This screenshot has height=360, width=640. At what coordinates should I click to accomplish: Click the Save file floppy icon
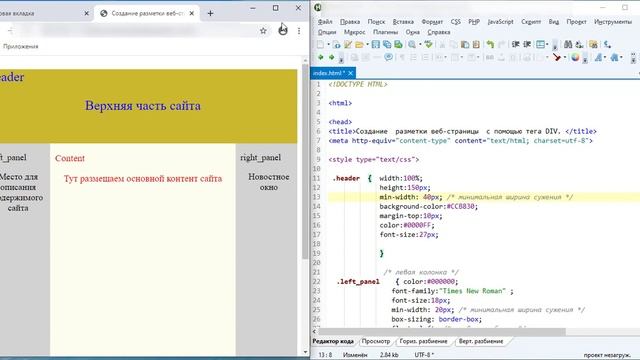[376, 44]
